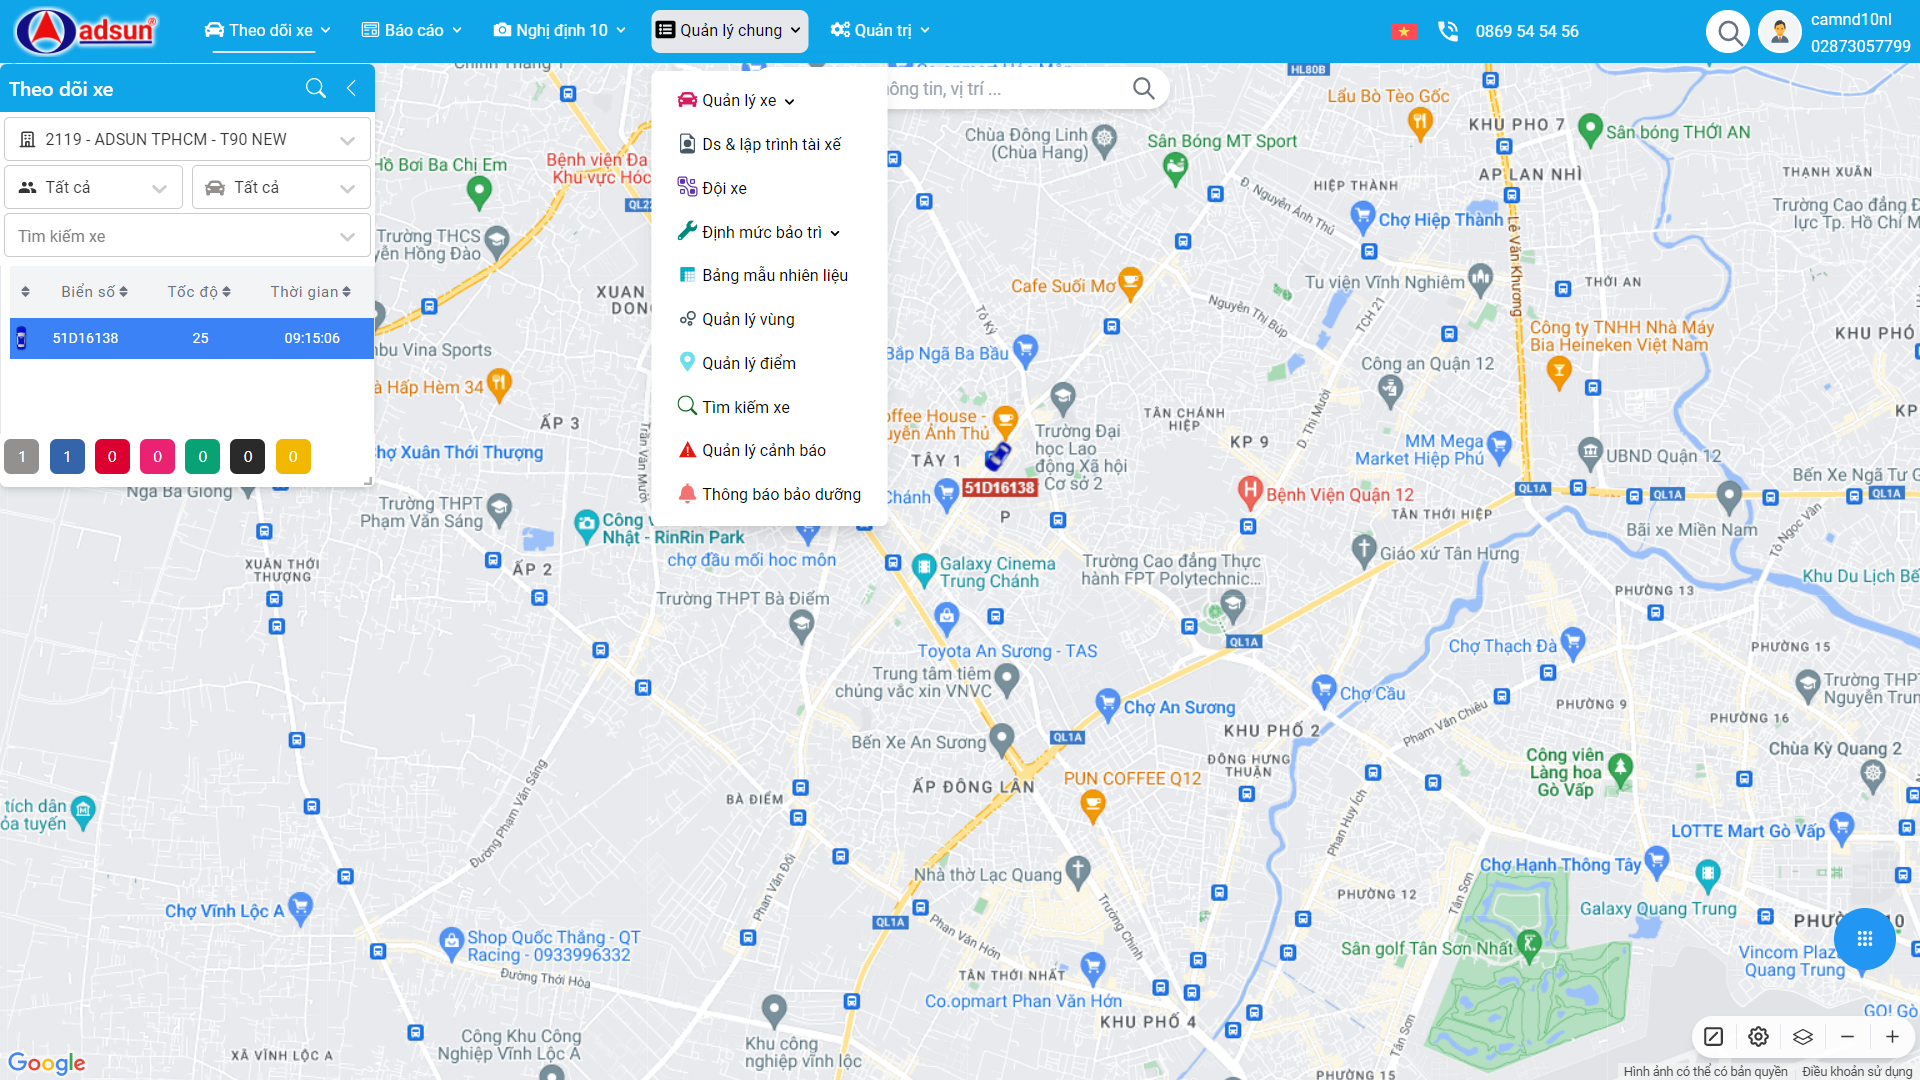
Task: Select vehicle row 51D16138 in list
Action: click(x=190, y=338)
